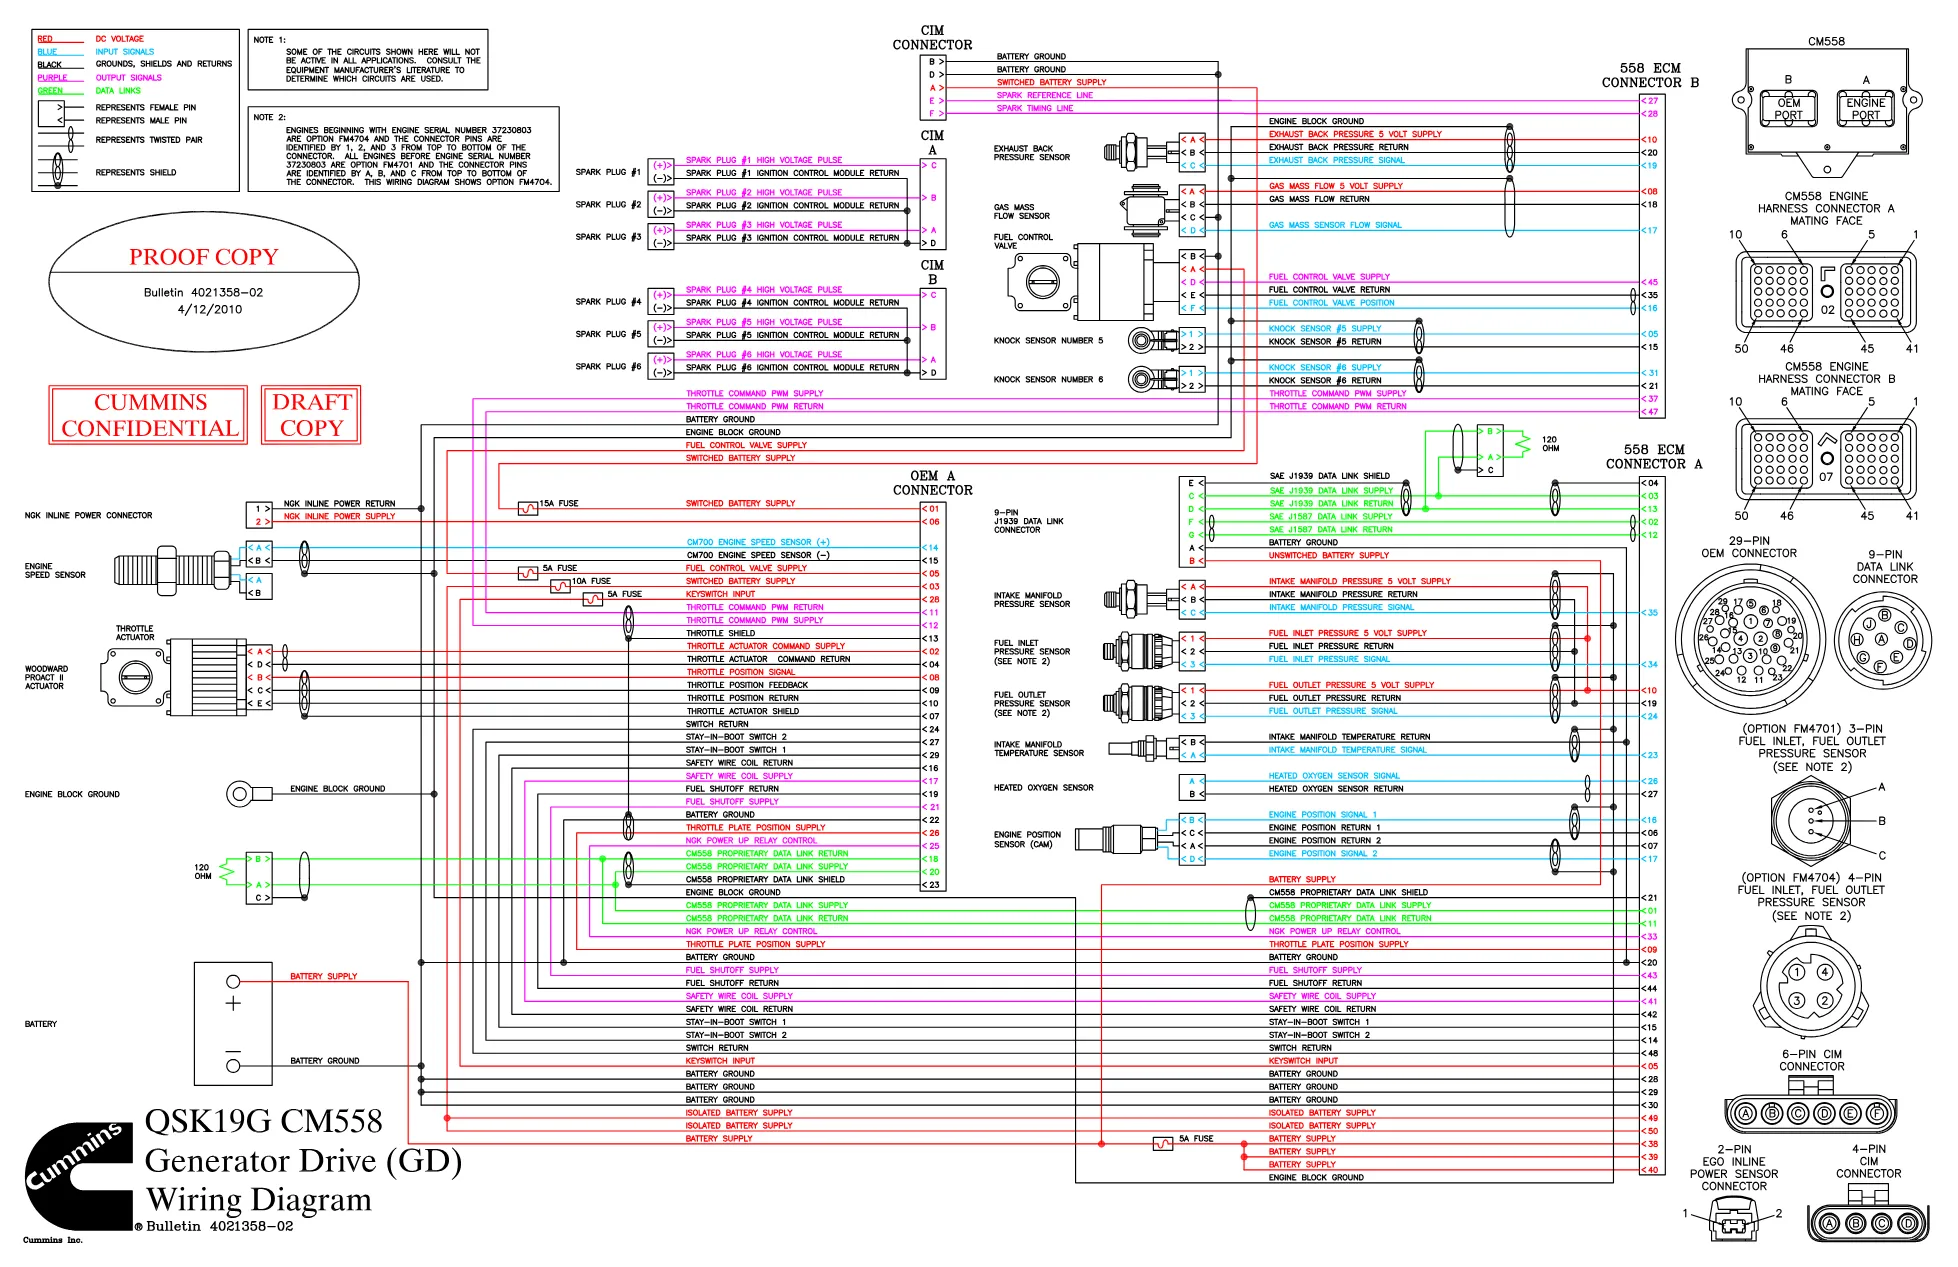Select harness connector A mating face drawing
The image size is (1958, 1267).
[x=1826, y=294]
